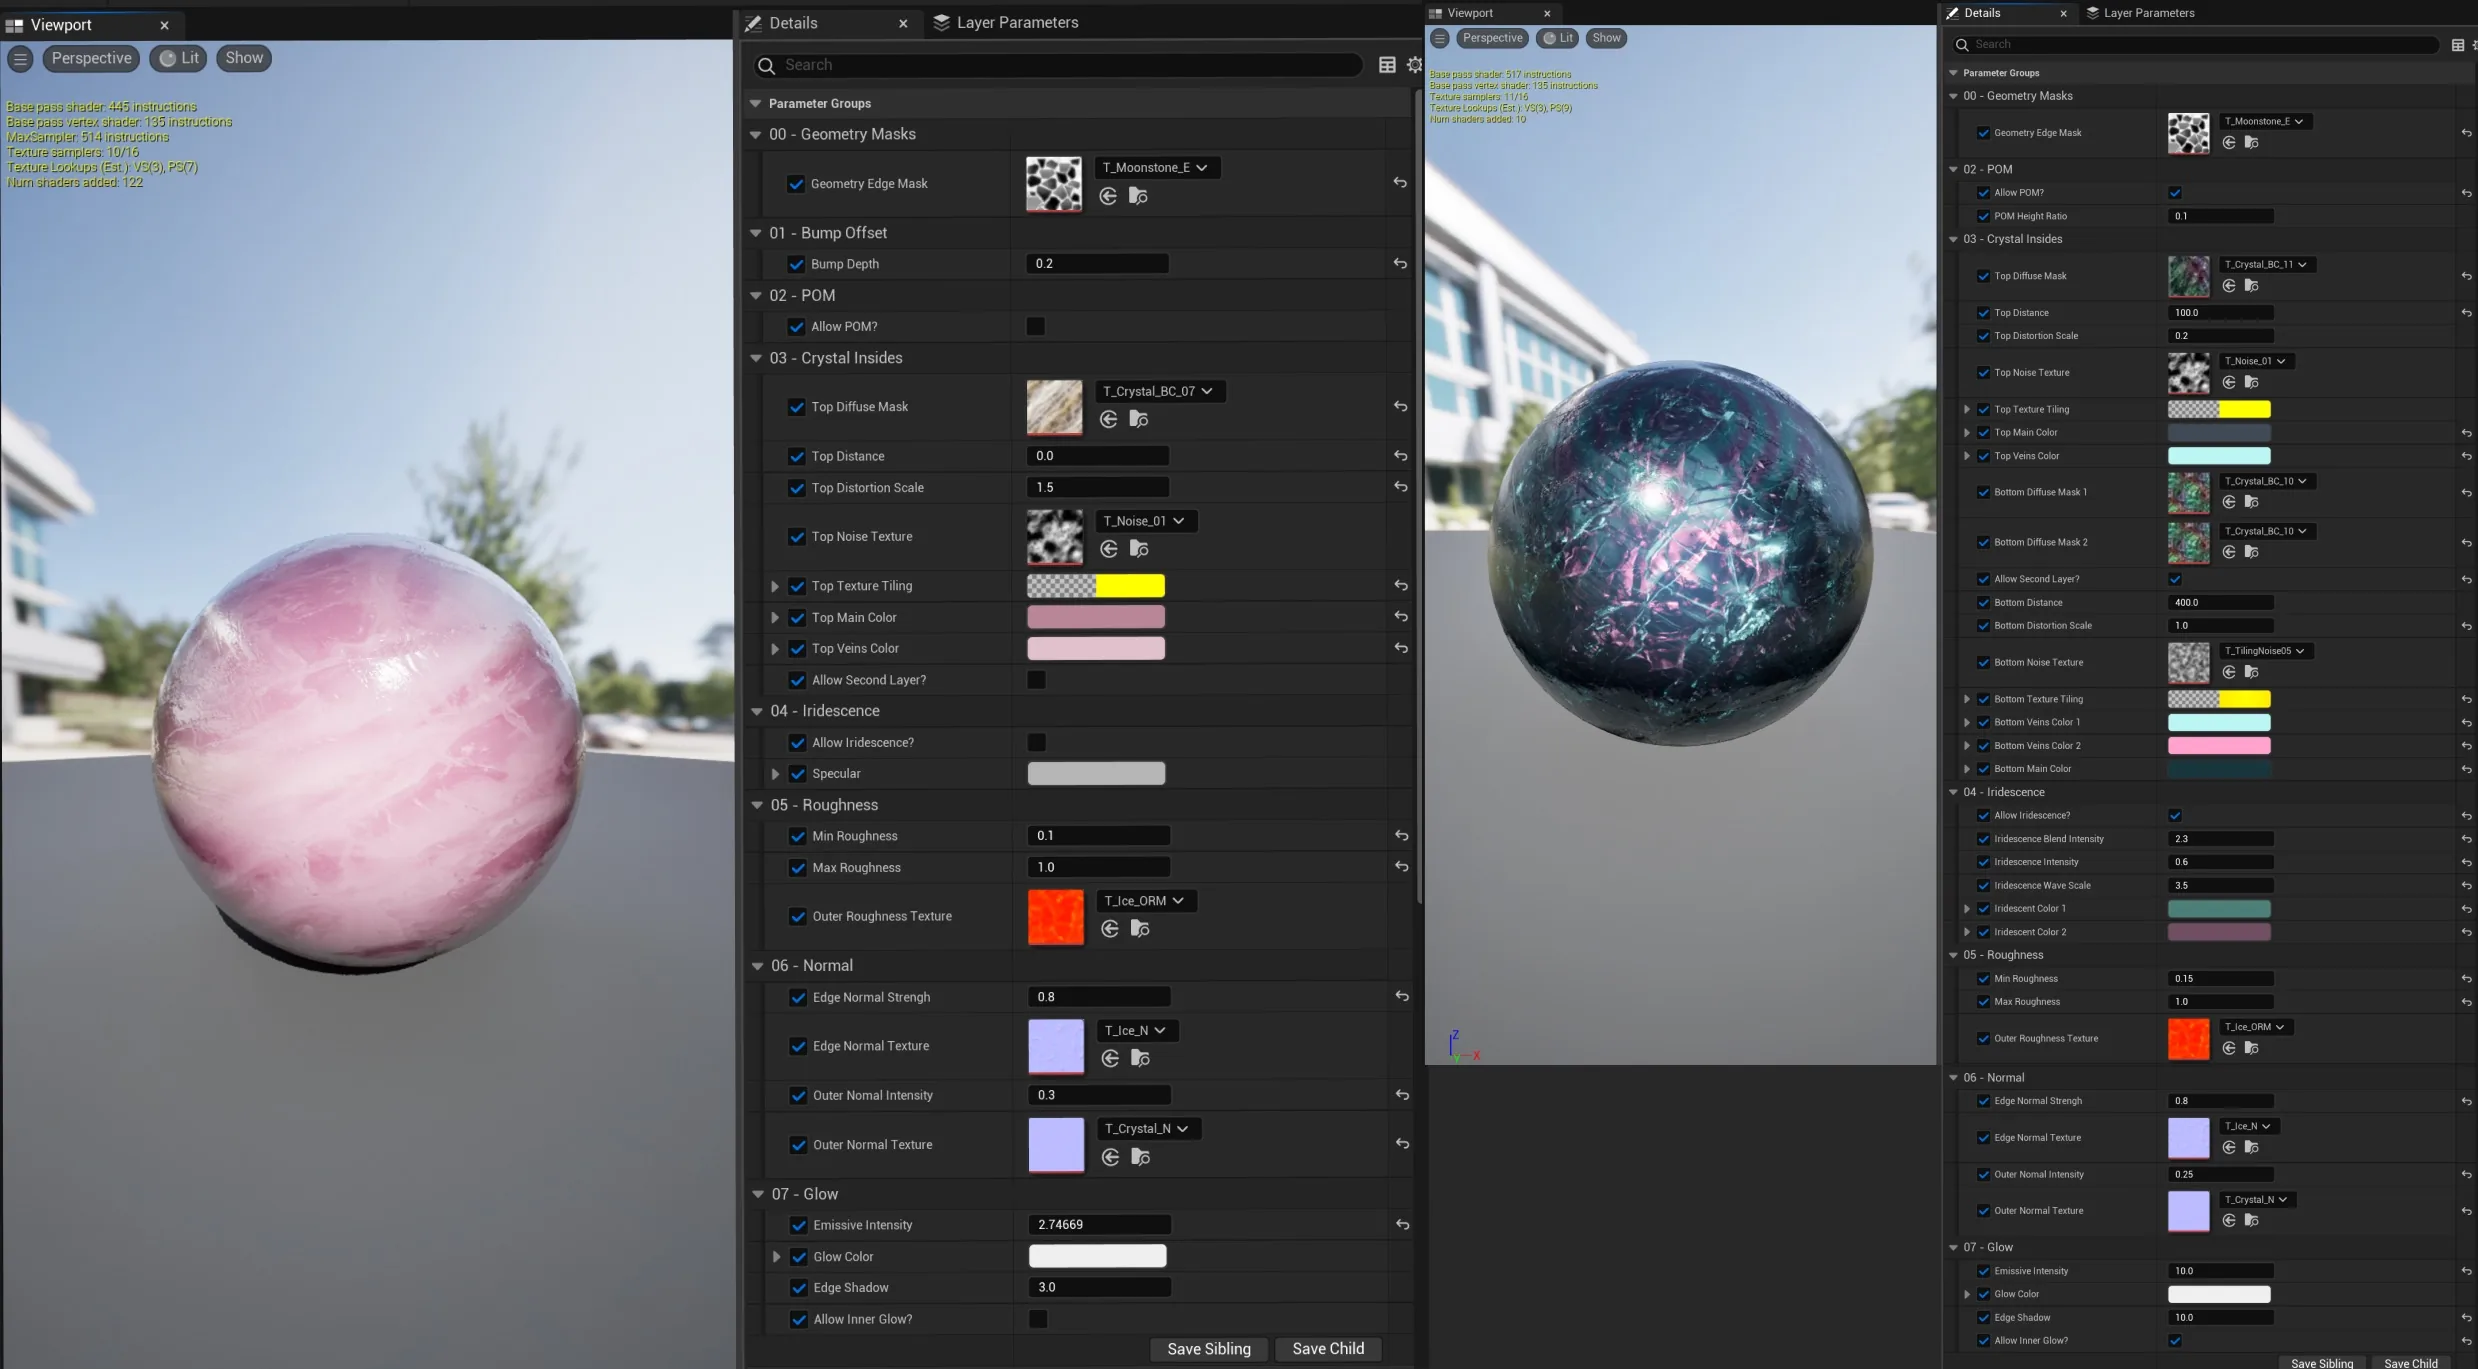Uncheck Bump Depth override checkbox
The width and height of the screenshot is (2478, 1369).
point(796,264)
